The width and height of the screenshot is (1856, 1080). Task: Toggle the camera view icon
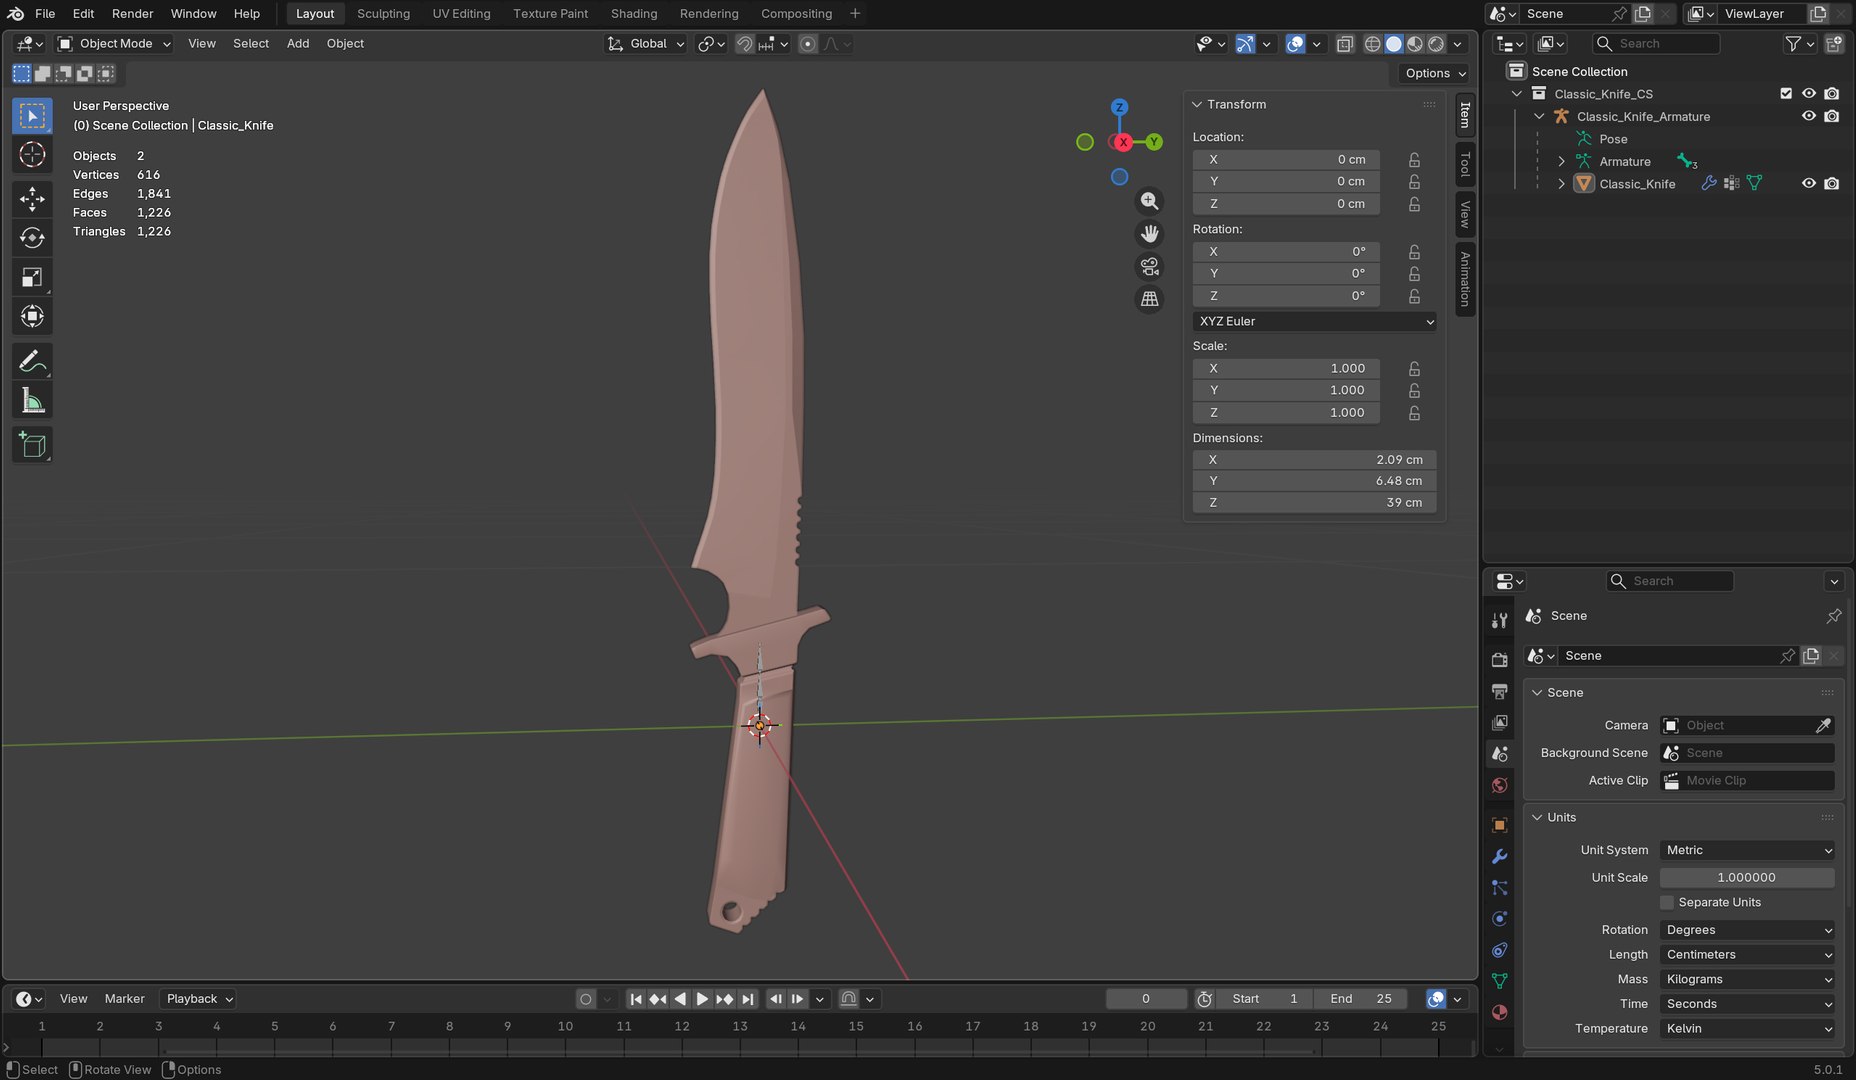(1150, 266)
